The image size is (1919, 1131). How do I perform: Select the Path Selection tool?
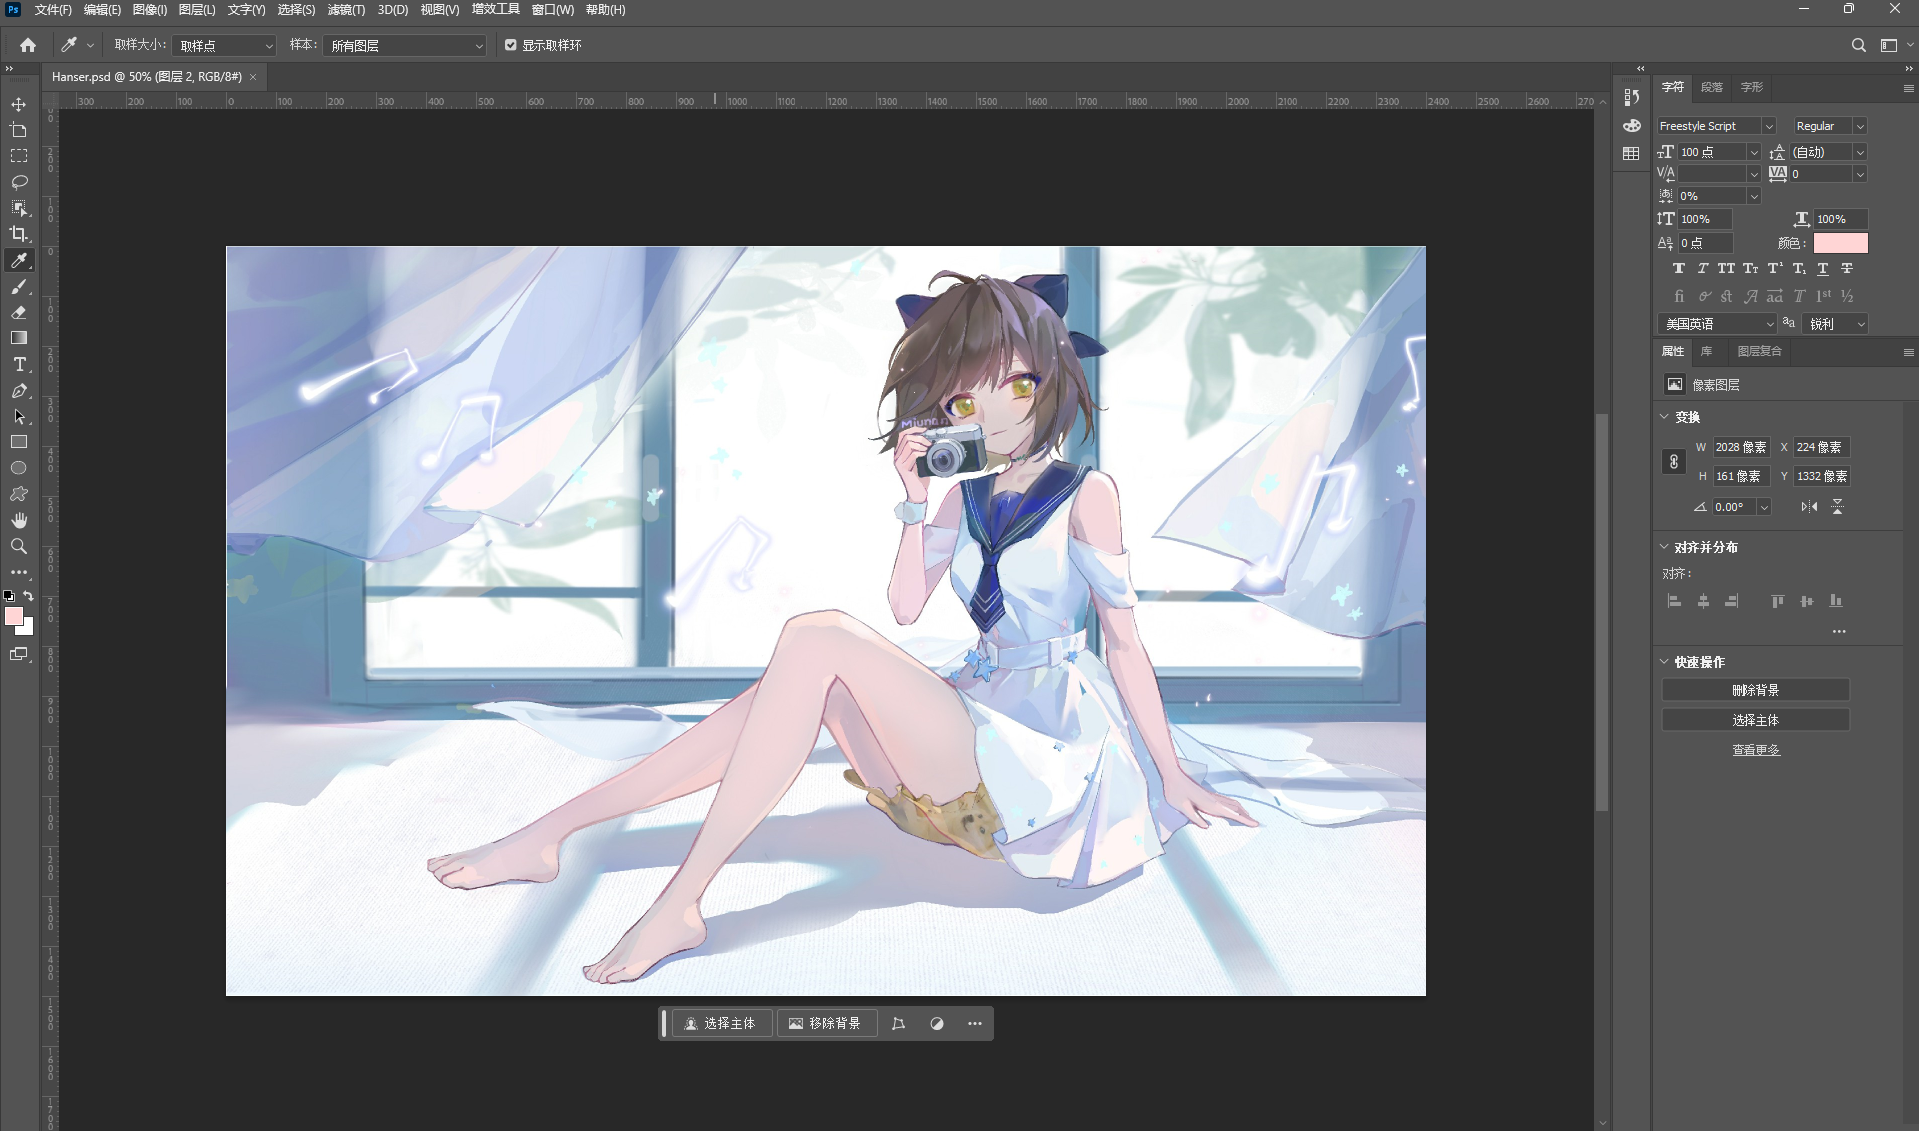coord(19,416)
